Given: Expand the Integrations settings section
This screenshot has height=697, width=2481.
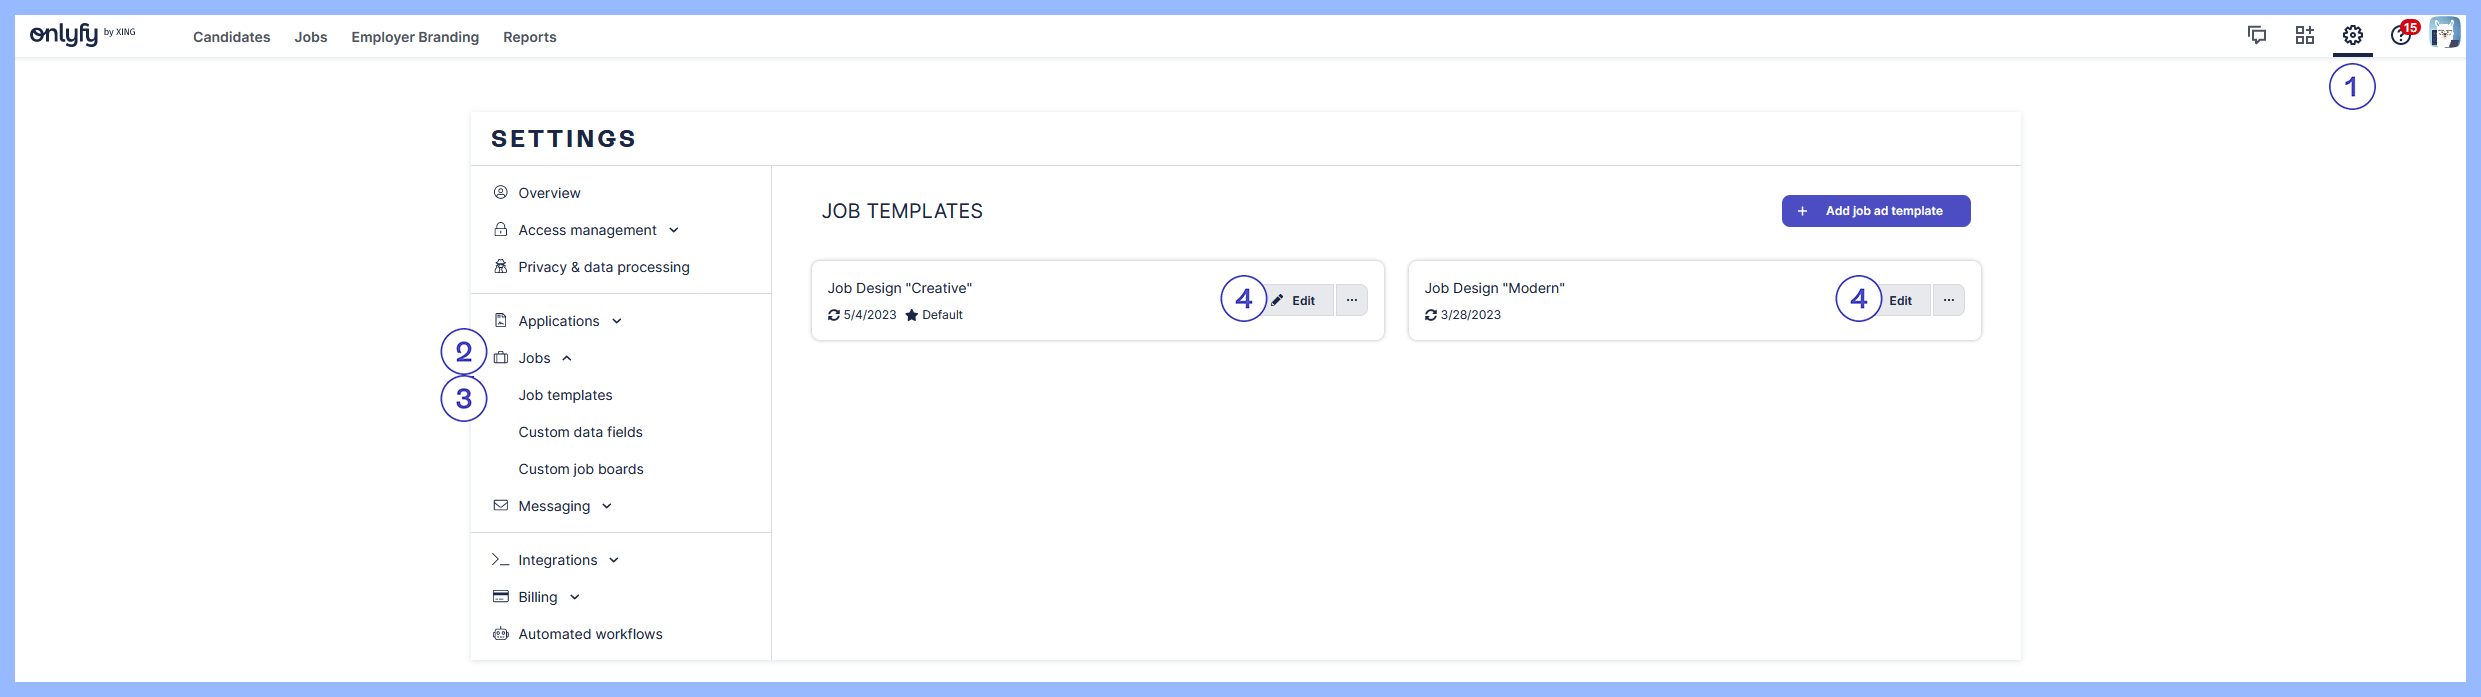Looking at the screenshot, I should click(557, 560).
